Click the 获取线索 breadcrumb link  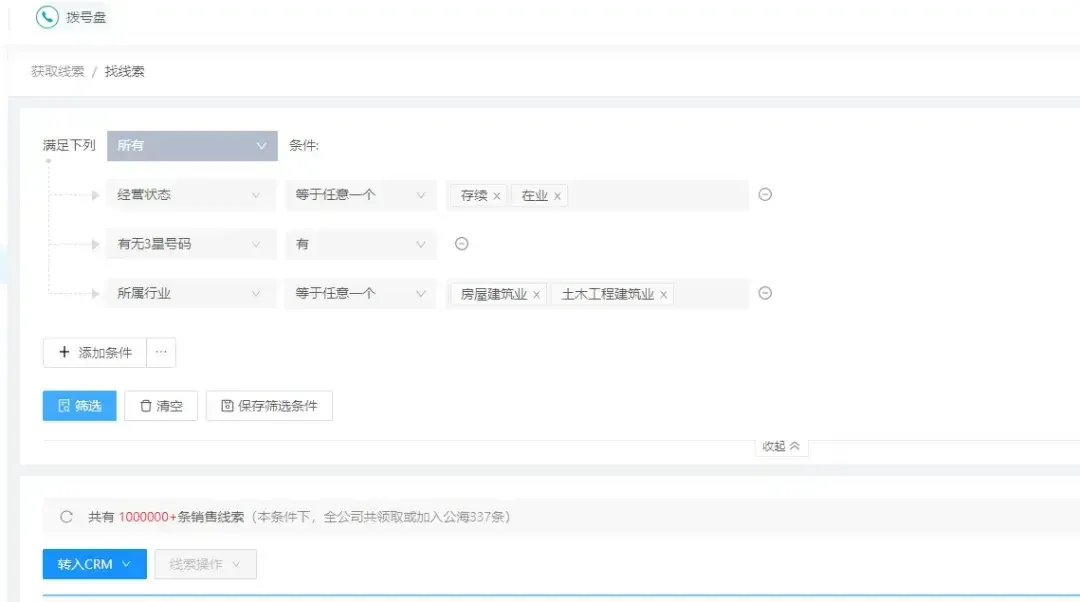click(58, 72)
